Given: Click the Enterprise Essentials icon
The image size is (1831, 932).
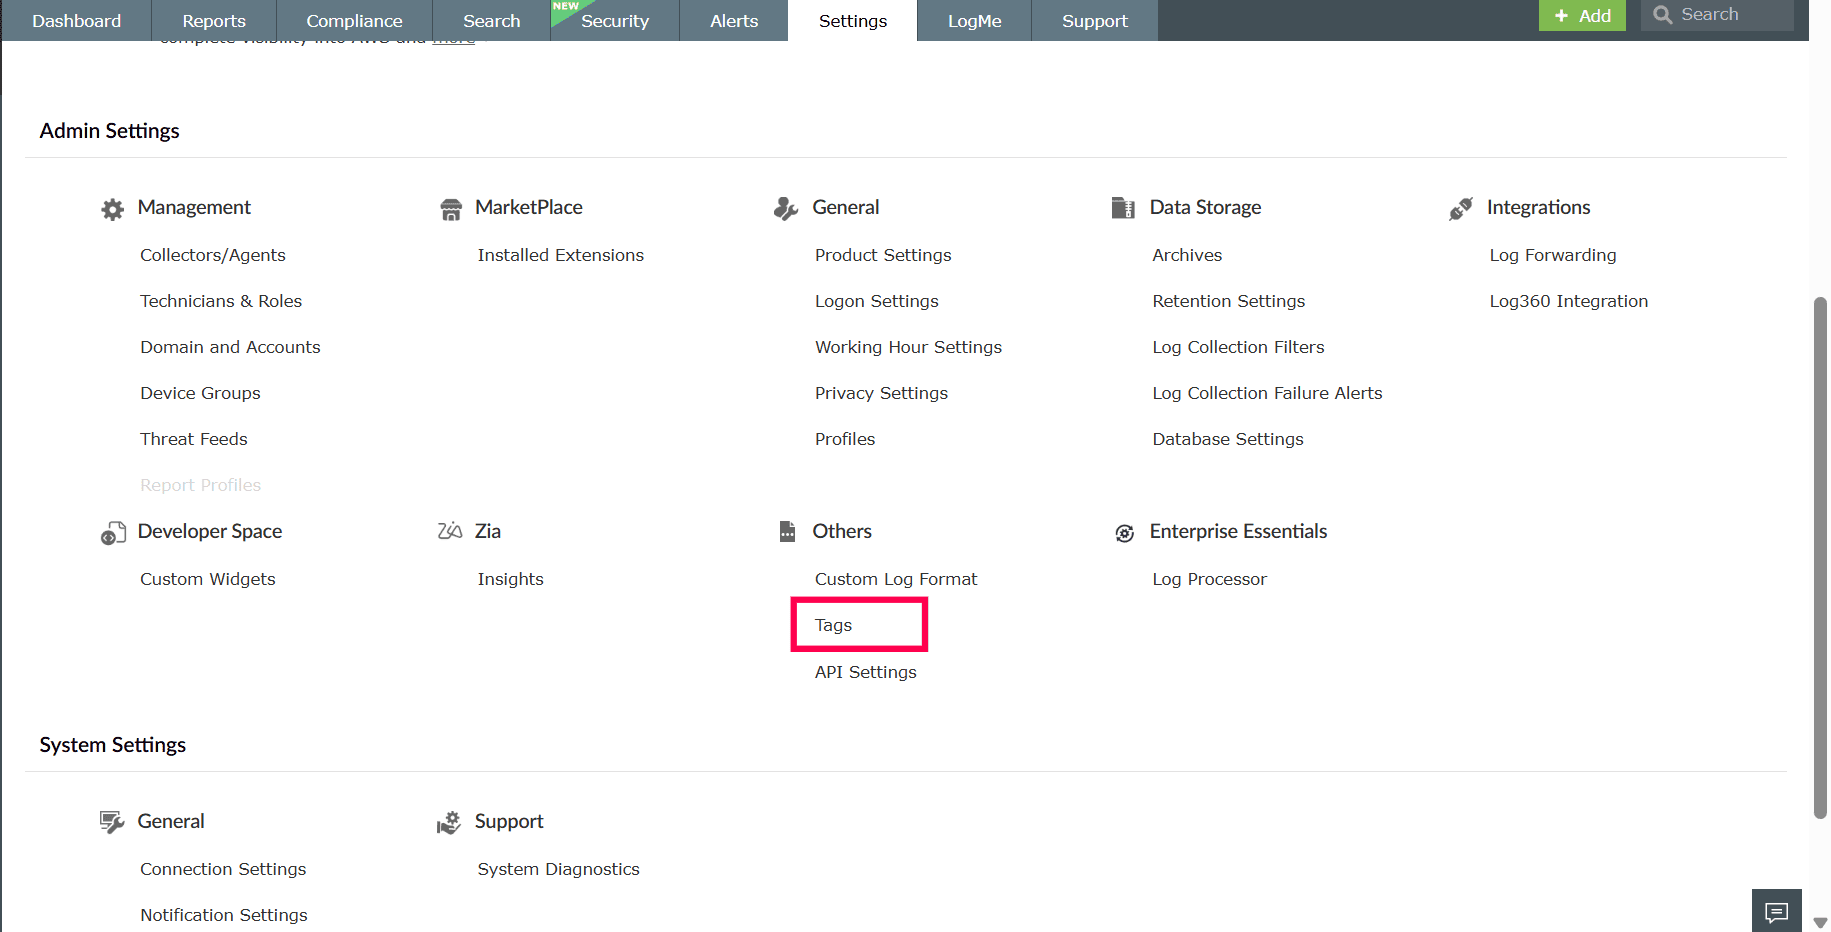Looking at the screenshot, I should 1125,533.
